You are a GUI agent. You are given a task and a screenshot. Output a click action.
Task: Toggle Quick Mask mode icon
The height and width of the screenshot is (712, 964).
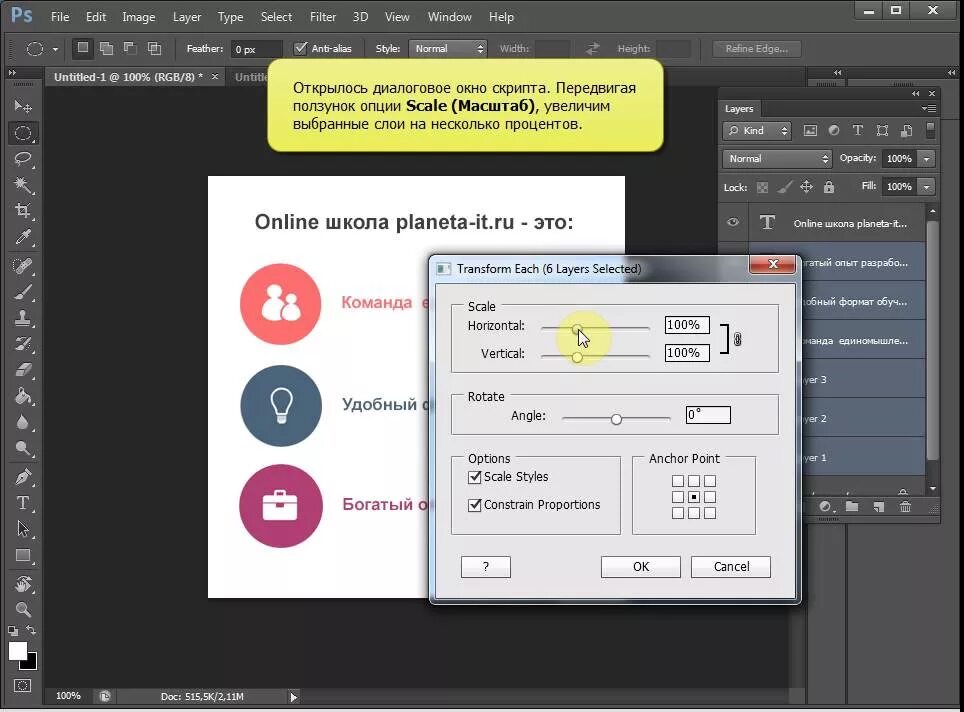pyautogui.click(x=23, y=686)
